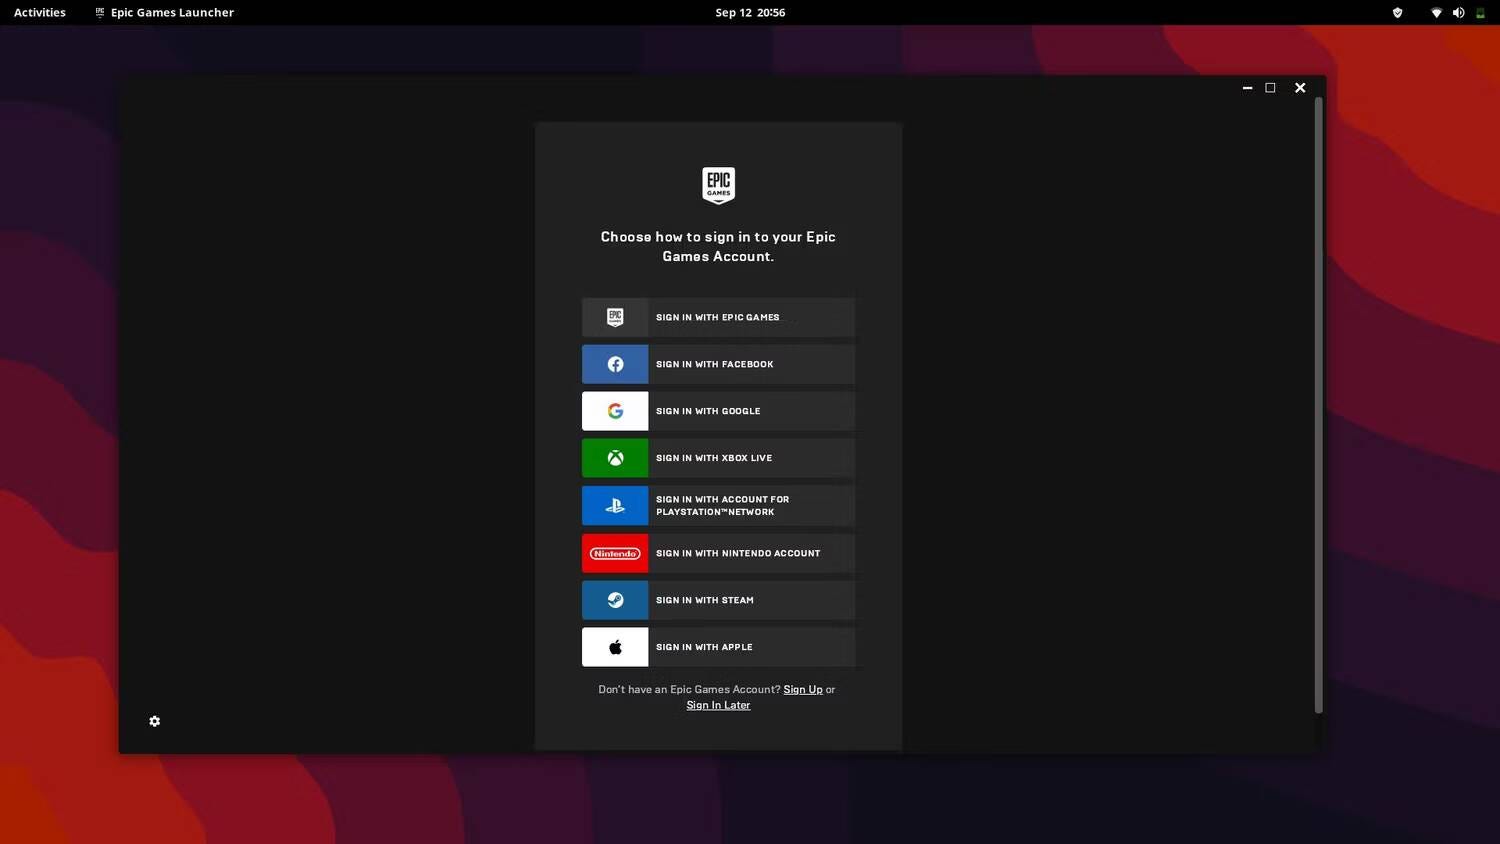Screen dimensions: 1500x844
Task: Select the Xbox Live icon
Action: [614, 457]
